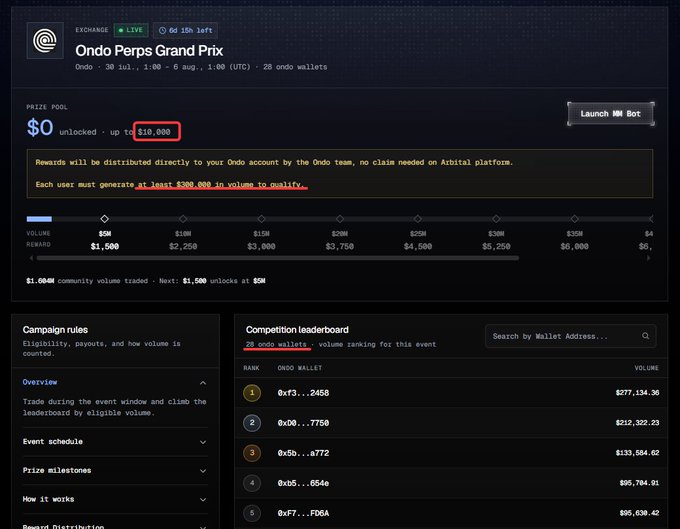Click the milestones scroll right arrow
Viewport: 680px width, 529px height.
649,258
